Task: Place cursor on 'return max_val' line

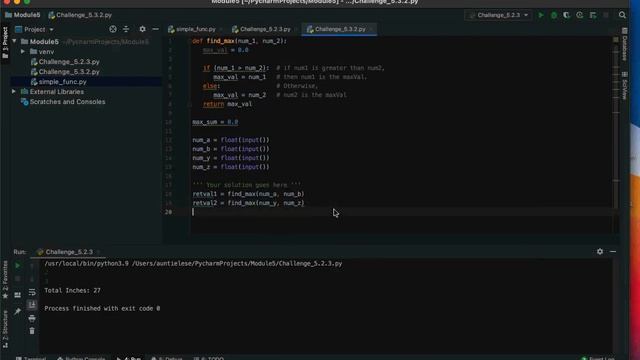Action: (227, 104)
